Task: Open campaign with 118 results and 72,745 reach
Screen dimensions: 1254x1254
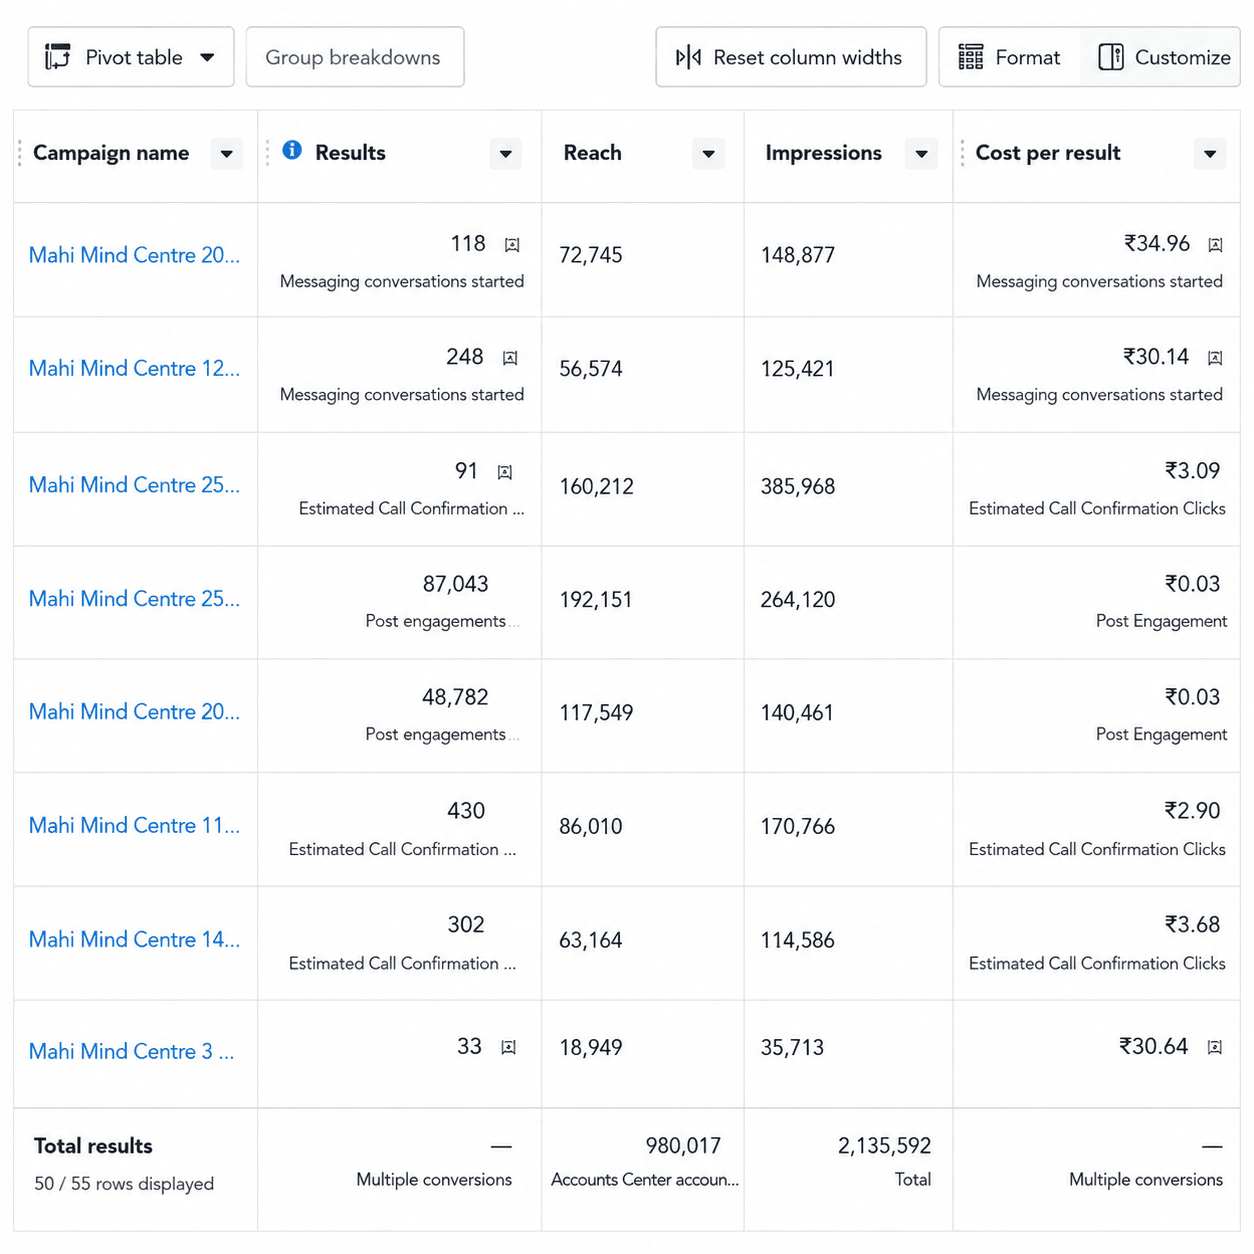Action: pos(134,255)
